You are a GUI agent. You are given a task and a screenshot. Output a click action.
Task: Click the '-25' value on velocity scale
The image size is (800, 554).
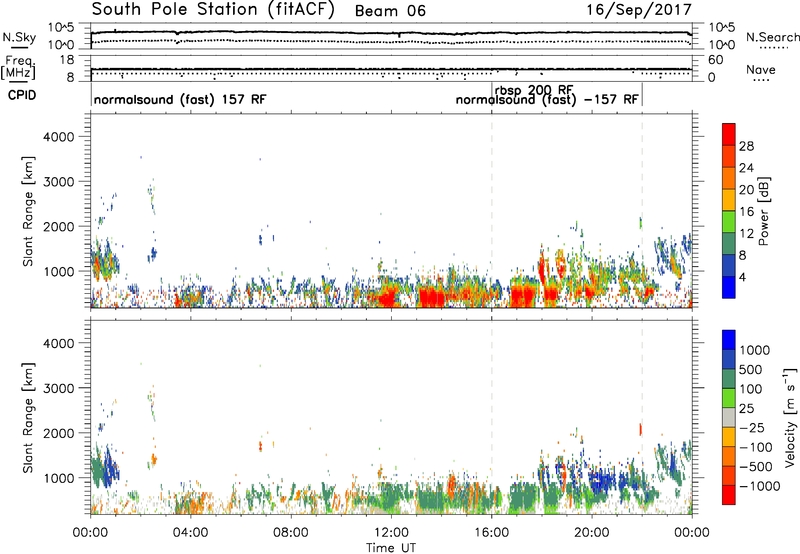751,427
